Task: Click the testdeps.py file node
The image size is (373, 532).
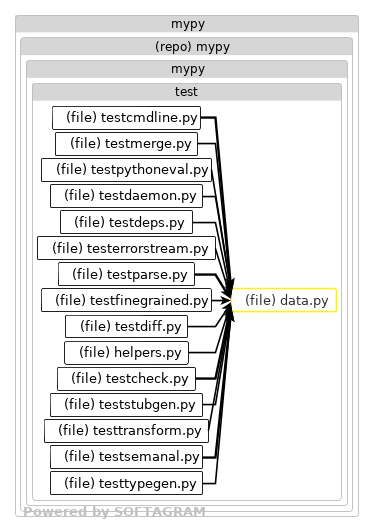Action: coord(126,222)
